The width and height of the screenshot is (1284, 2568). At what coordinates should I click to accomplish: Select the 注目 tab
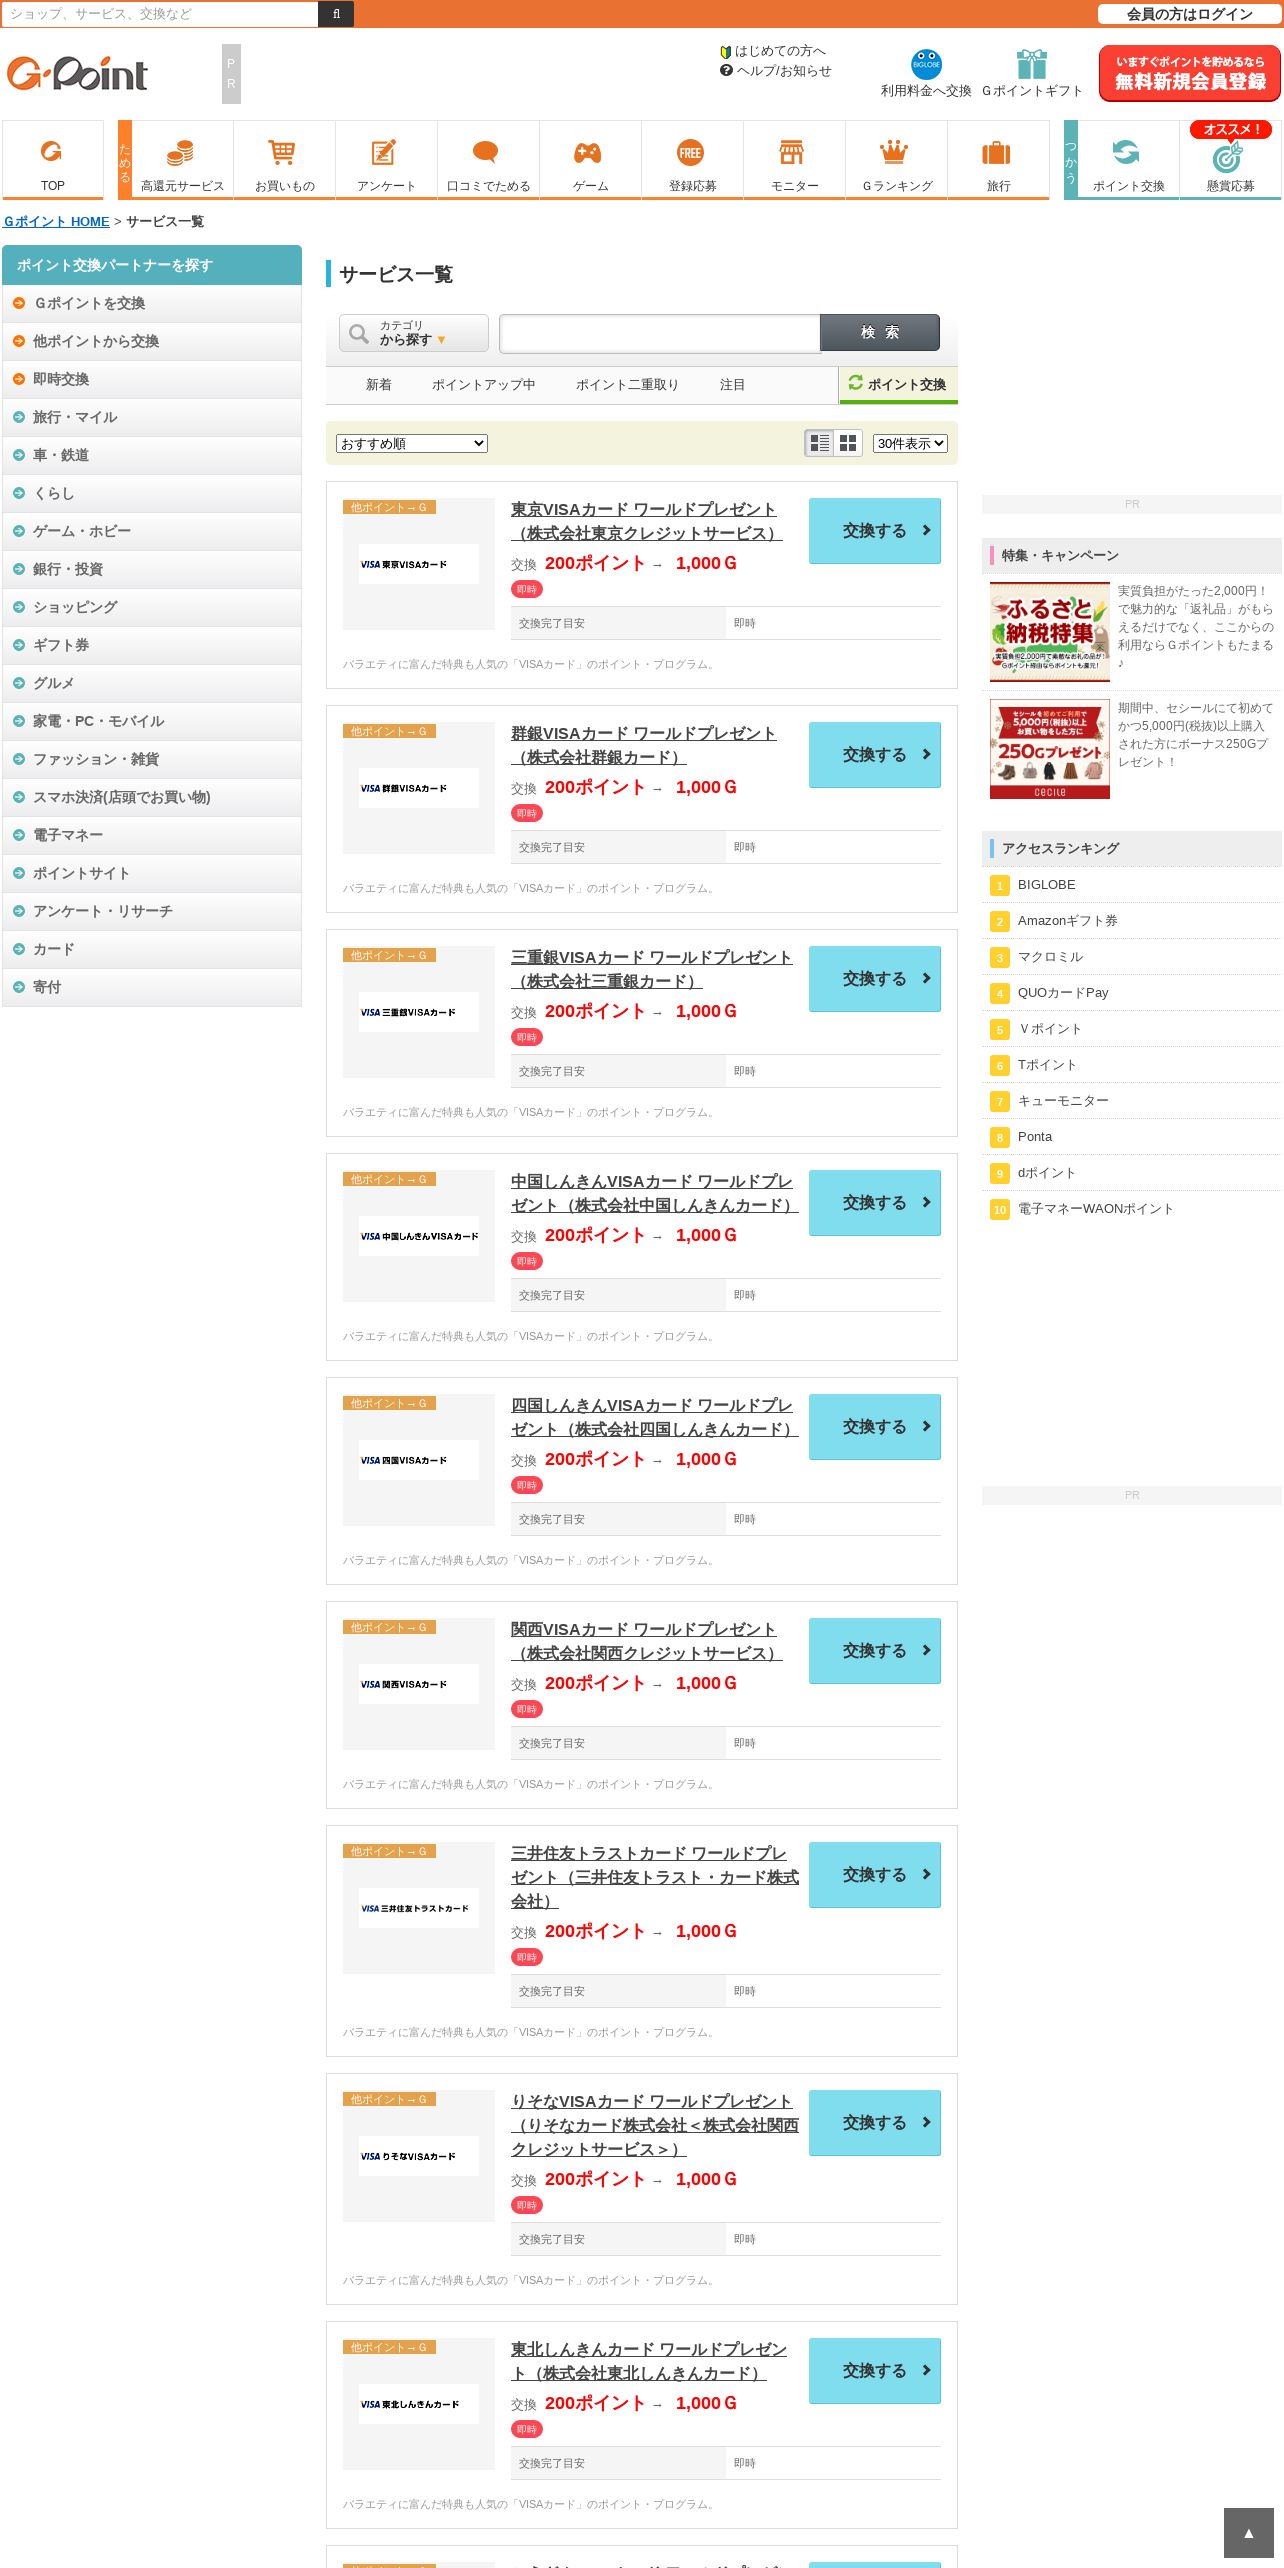click(733, 385)
